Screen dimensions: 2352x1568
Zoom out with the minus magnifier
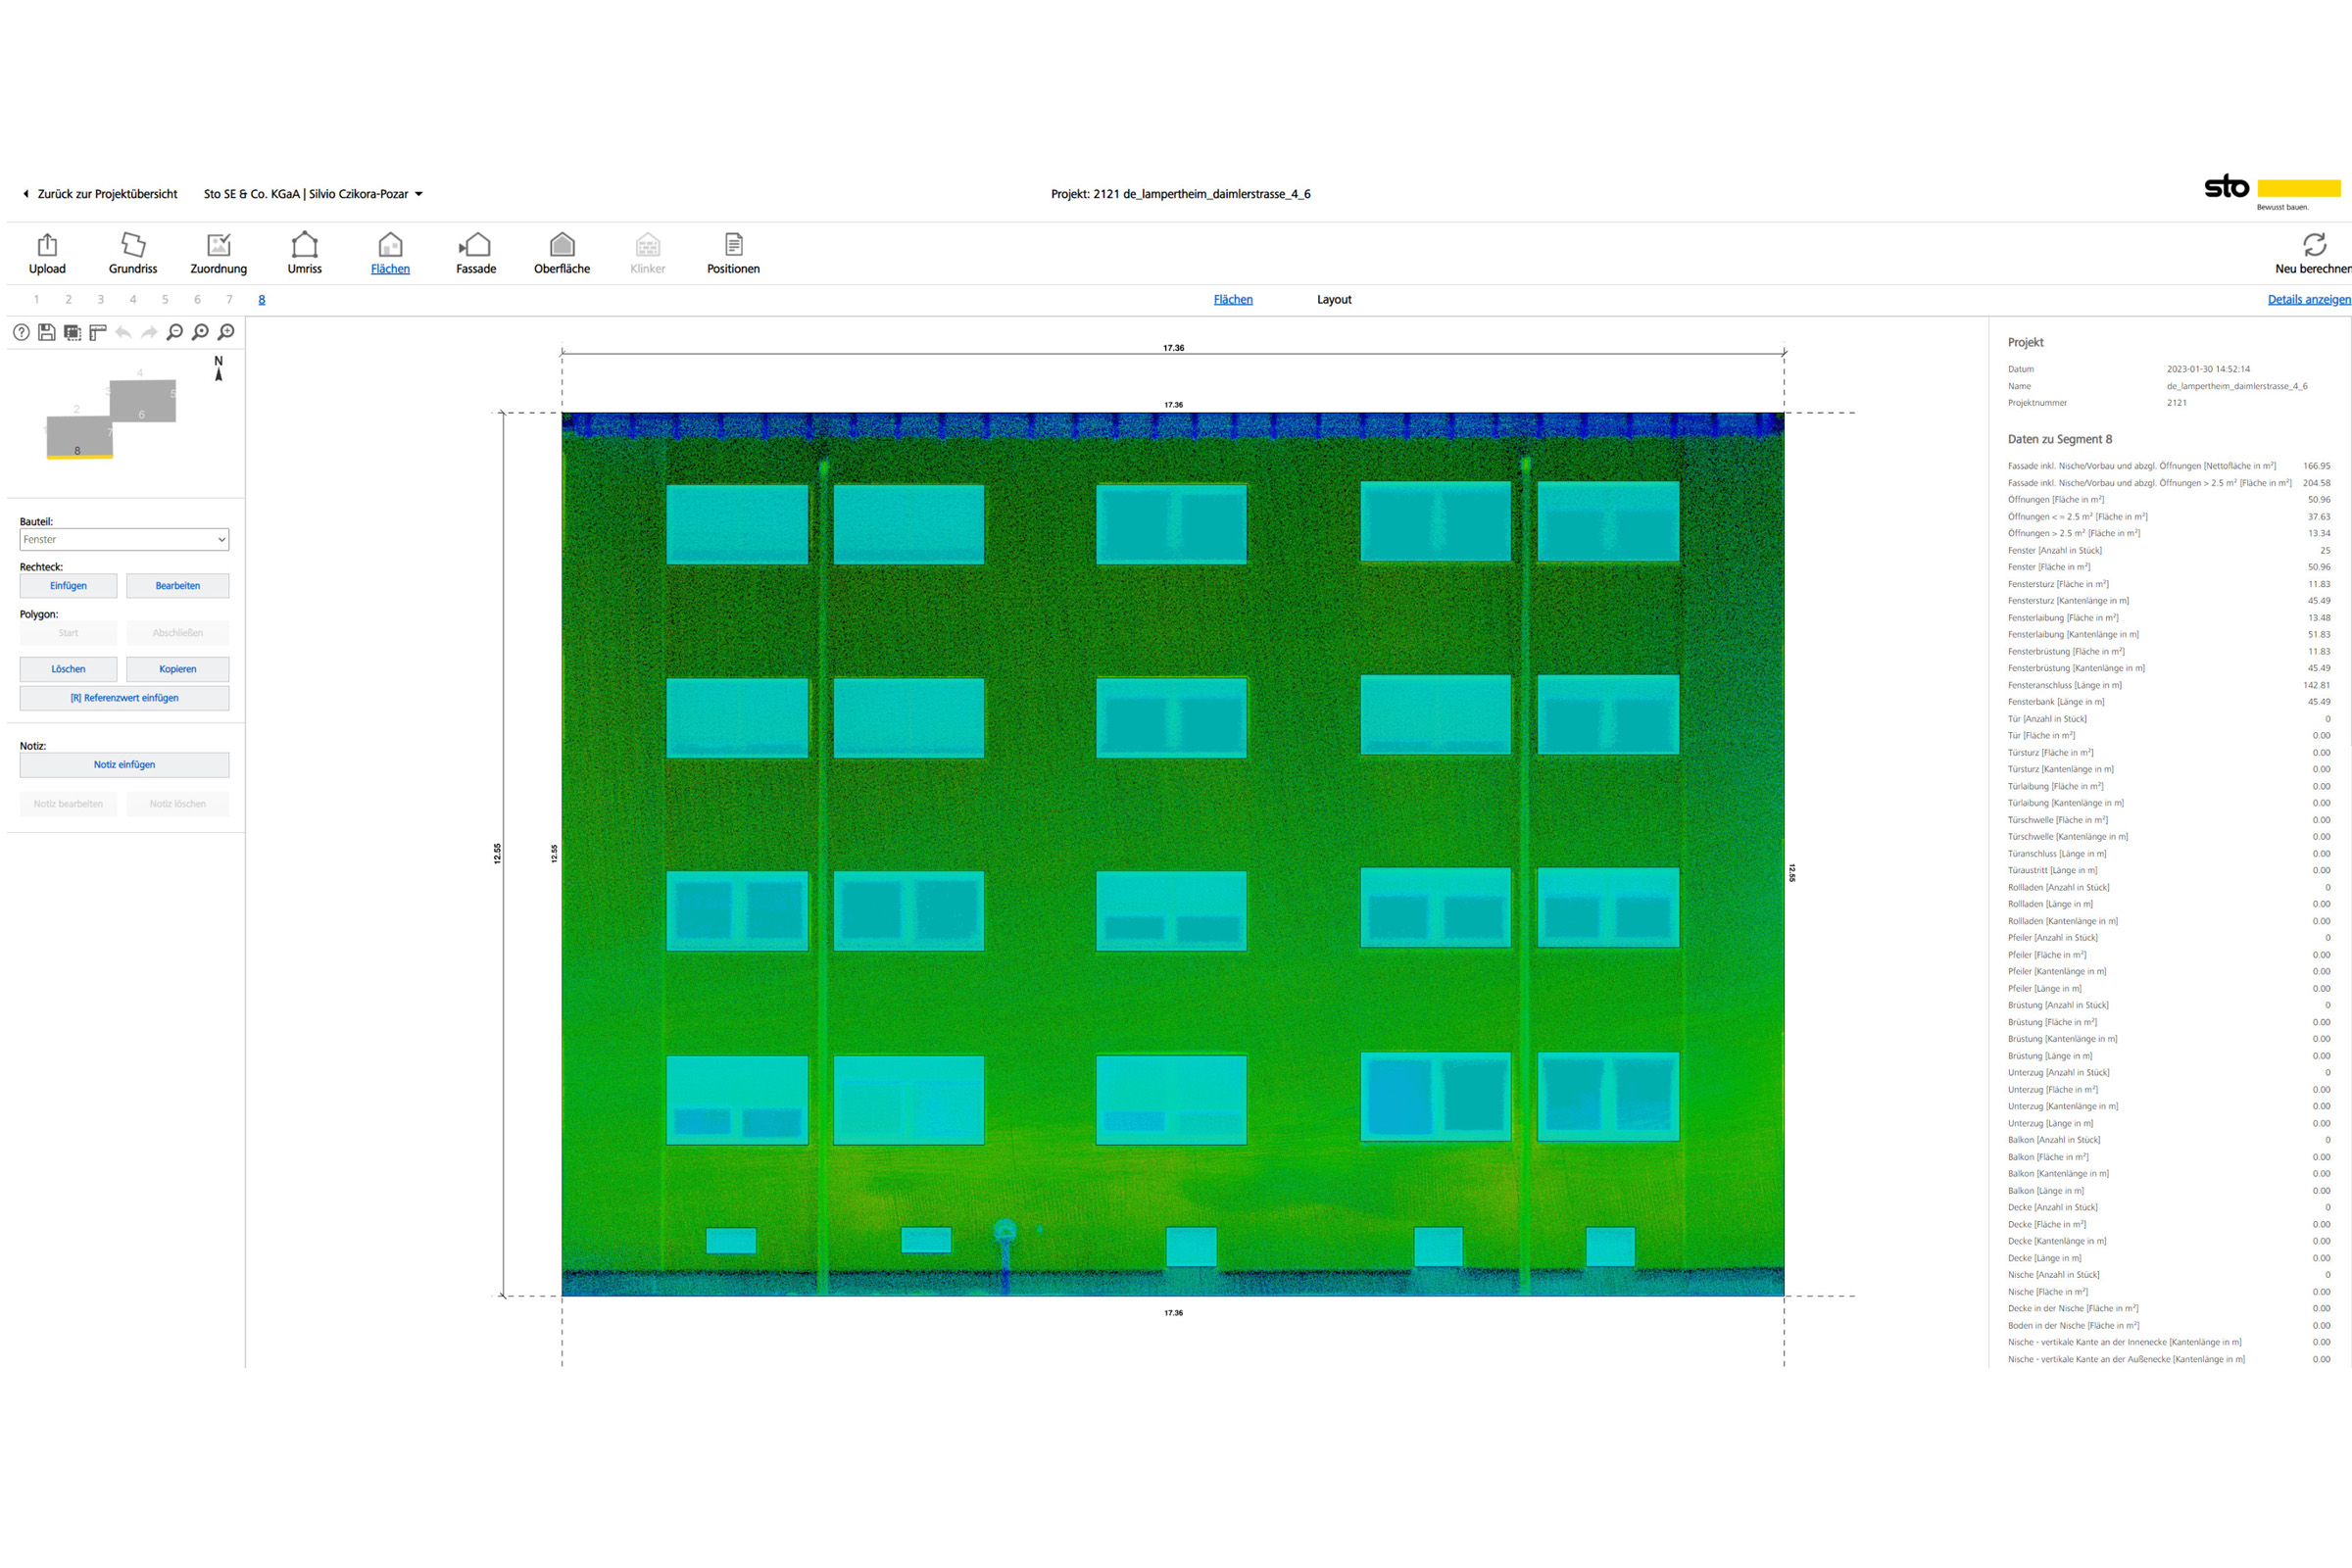(175, 332)
